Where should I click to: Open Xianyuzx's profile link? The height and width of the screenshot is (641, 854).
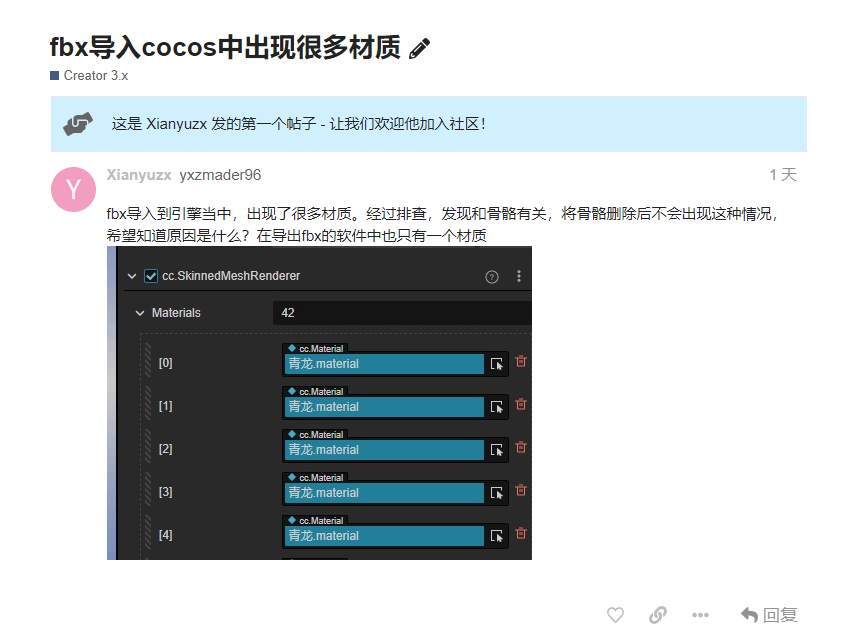click(x=139, y=174)
